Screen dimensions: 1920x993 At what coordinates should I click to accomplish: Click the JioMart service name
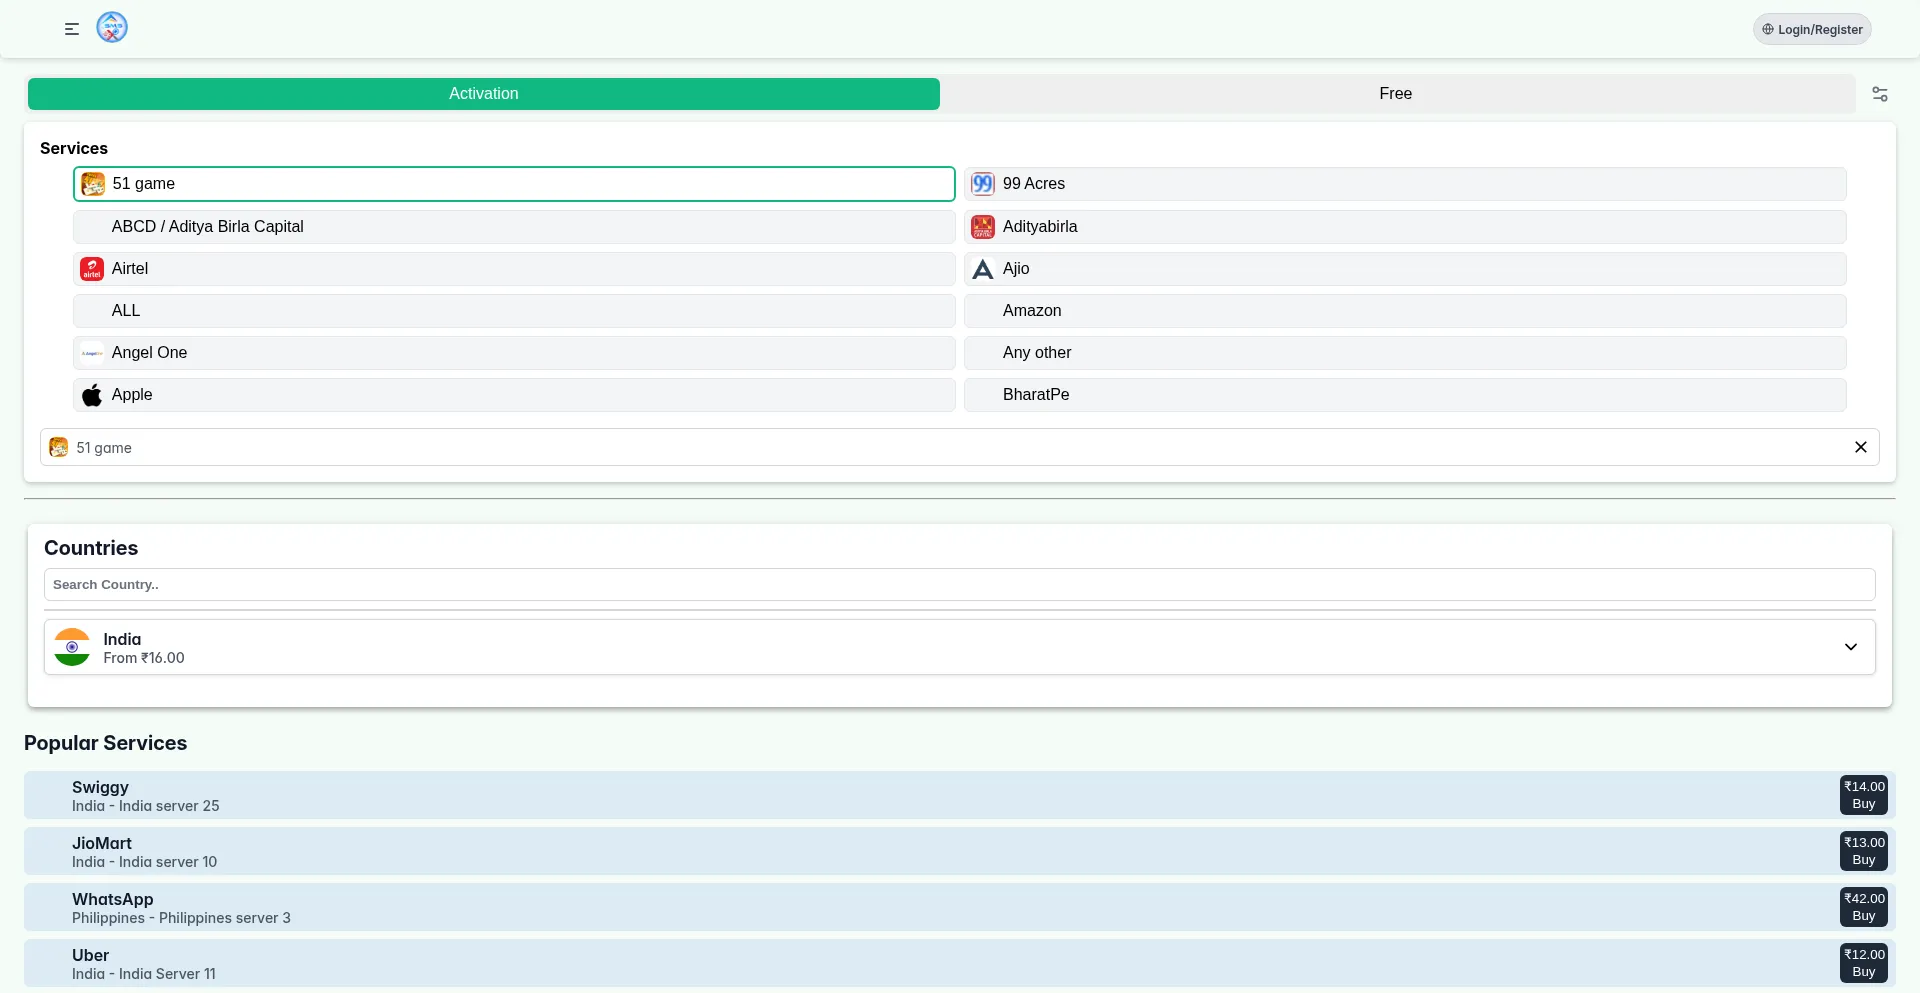102,843
